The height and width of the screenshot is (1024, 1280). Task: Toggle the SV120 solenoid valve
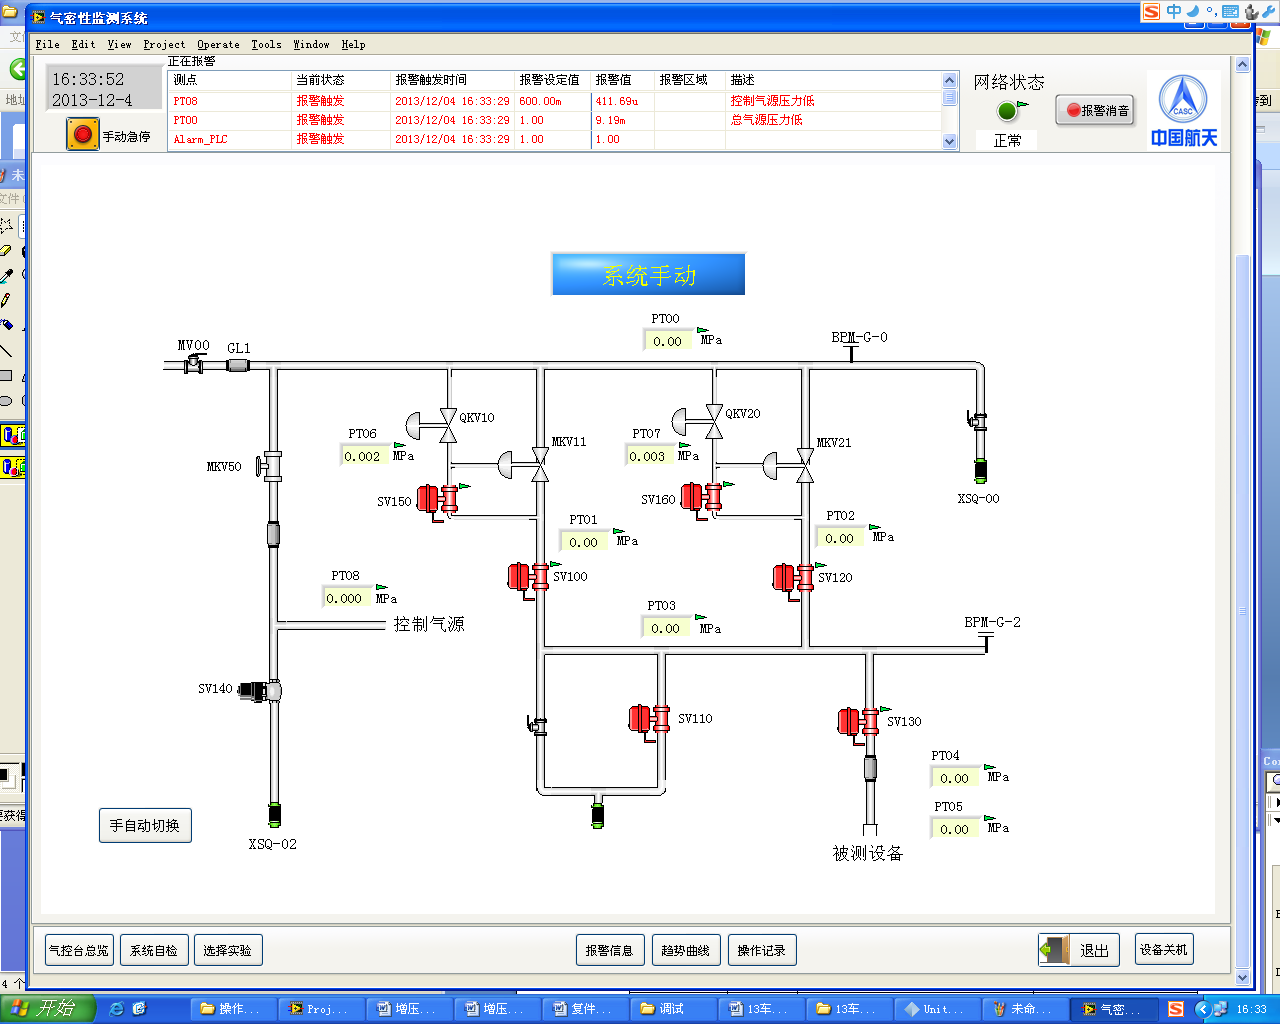[x=792, y=578]
